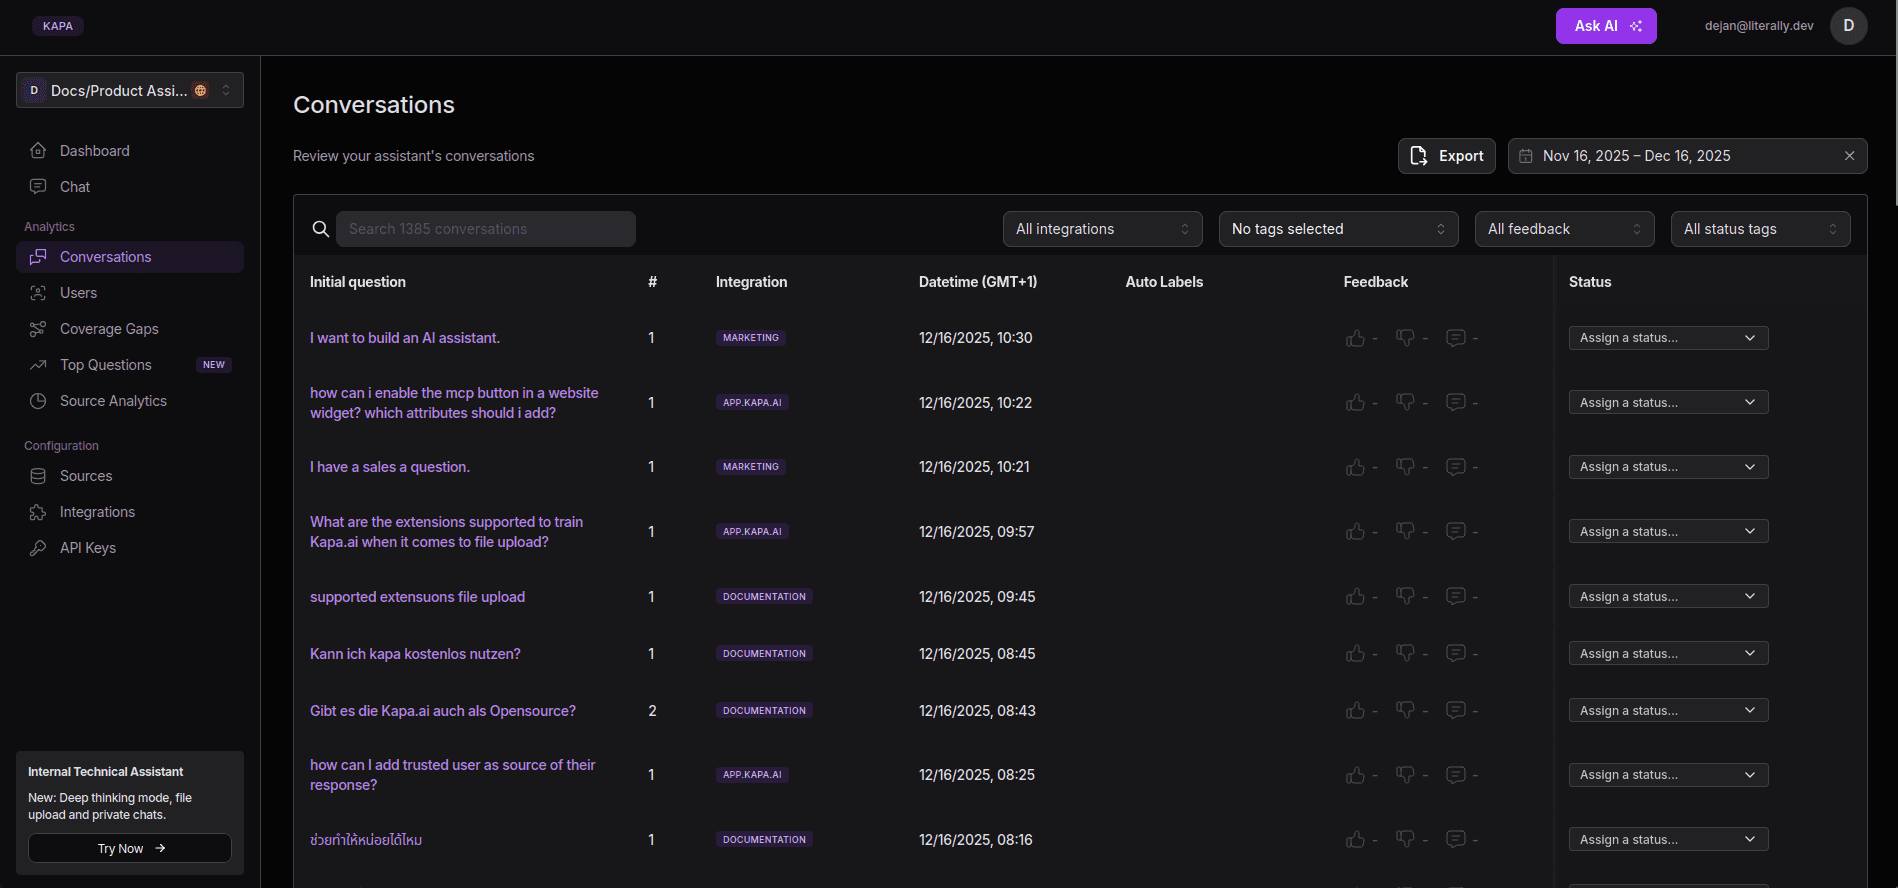Thumbs up the Opensource question row
This screenshot has width=1898, height=888.
(x=1355, y=710)
